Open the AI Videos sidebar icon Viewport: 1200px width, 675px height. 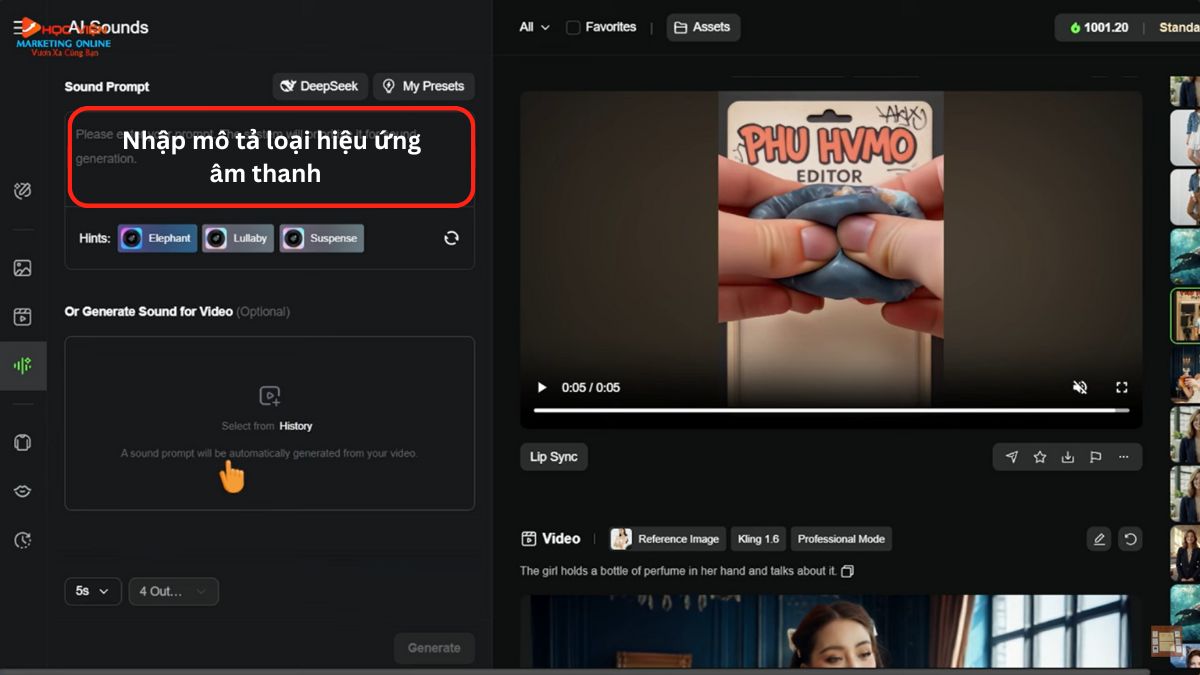tap(22, 317)
